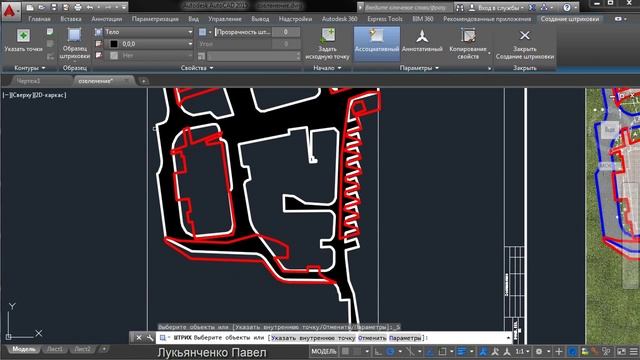Toggle polar tracking status bar icon
Viewport: 640px width, 360px height.
pos(391,351)
